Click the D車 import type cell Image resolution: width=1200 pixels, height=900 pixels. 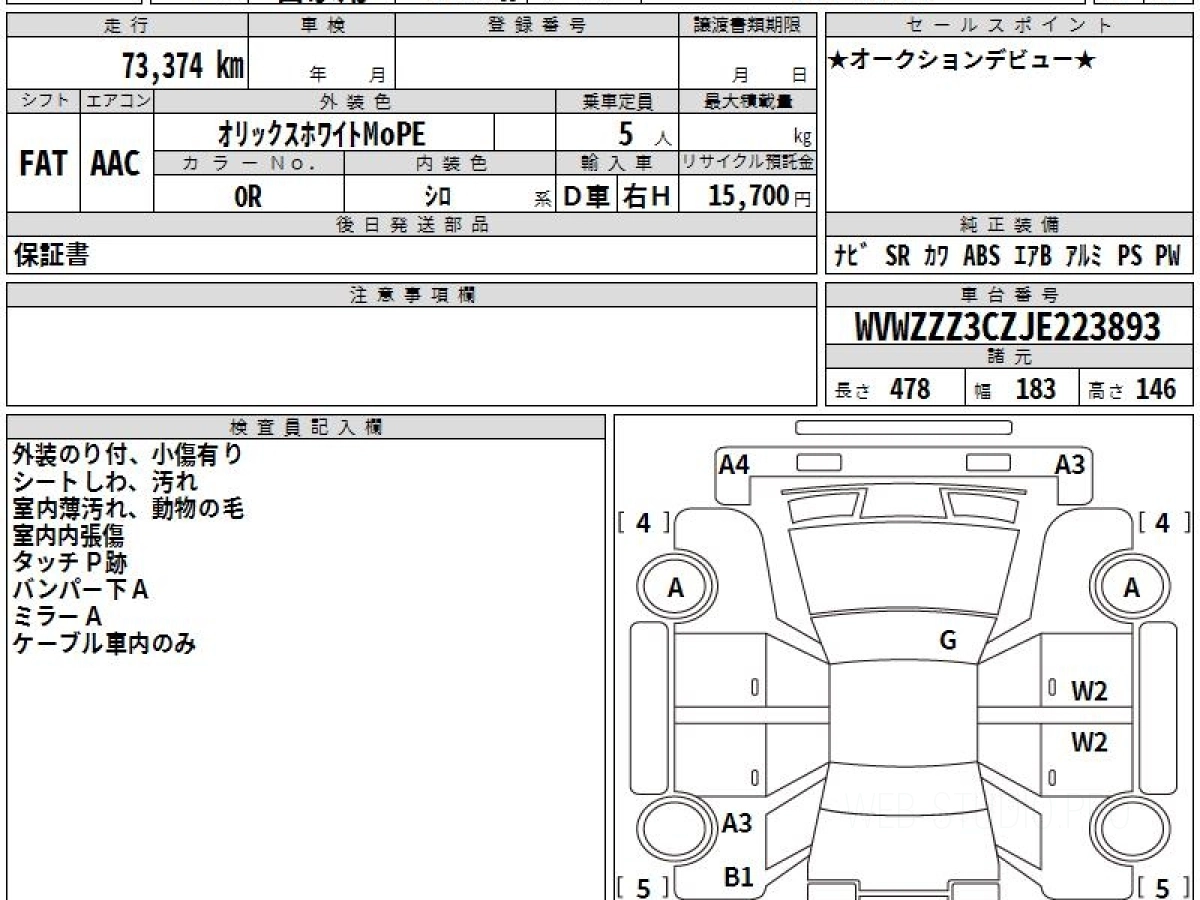[586, 197]
